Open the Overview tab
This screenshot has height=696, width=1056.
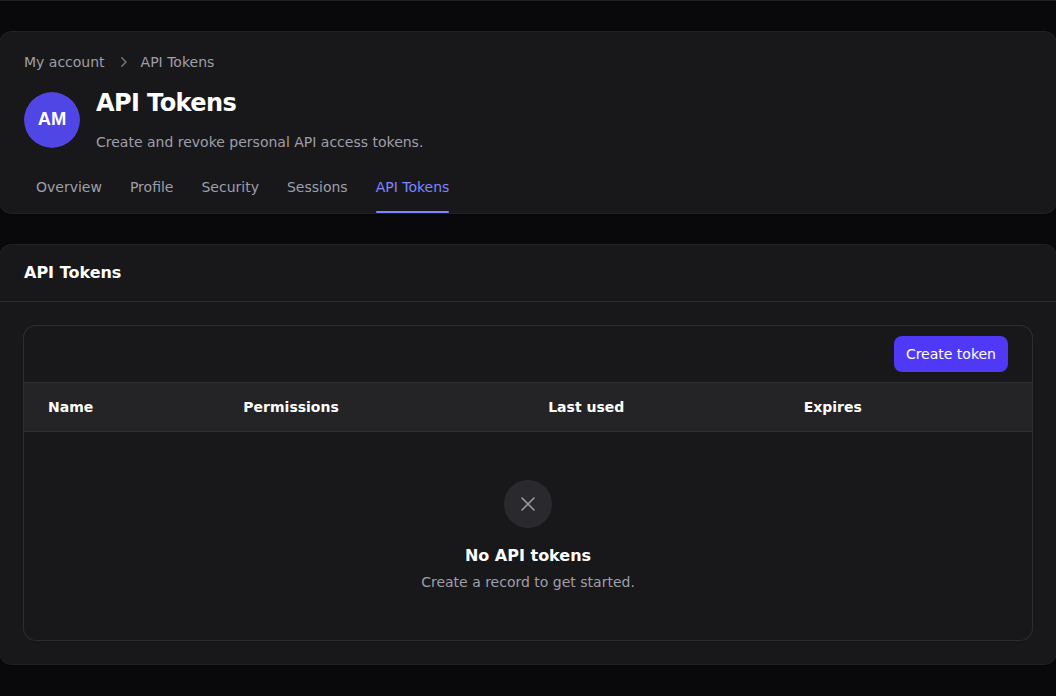coord(69,187)
